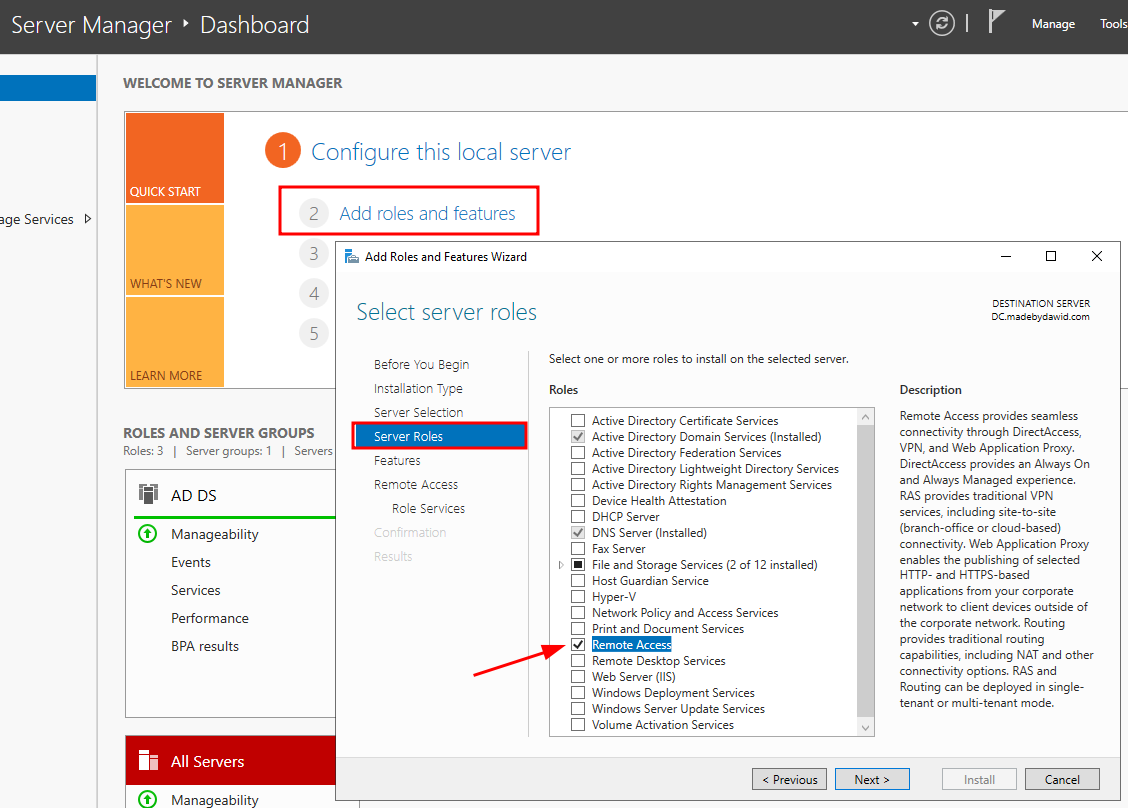Screen dimensions: 1128x808
Task: Click the AD DS role icon
Action: tap(148, 494)
